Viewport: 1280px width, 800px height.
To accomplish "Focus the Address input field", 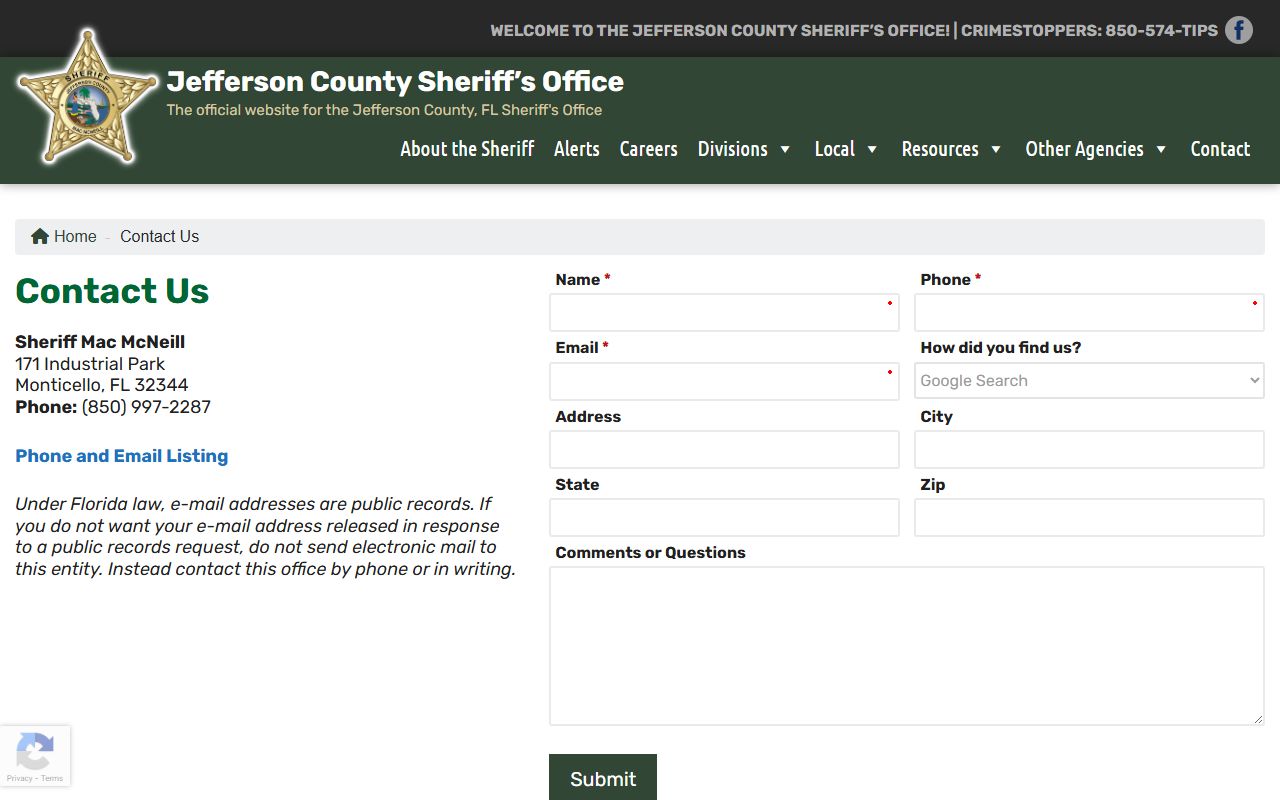I will 724,450.
